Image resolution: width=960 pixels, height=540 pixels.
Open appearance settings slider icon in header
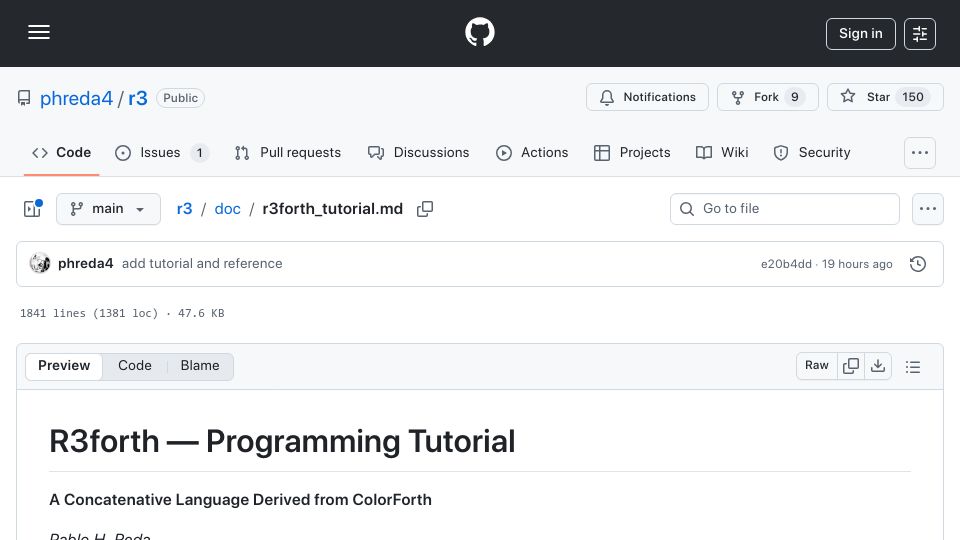(x=920, y=34)
